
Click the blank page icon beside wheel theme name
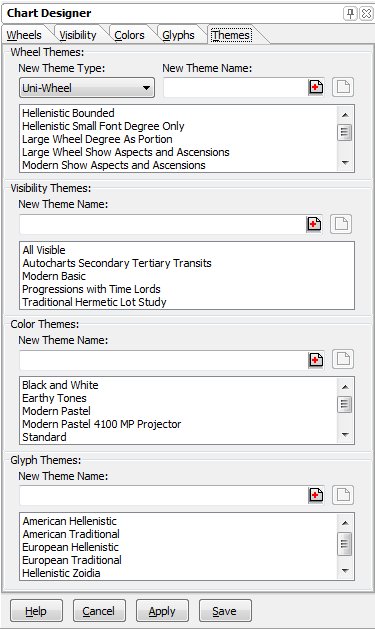pos(343,87)
